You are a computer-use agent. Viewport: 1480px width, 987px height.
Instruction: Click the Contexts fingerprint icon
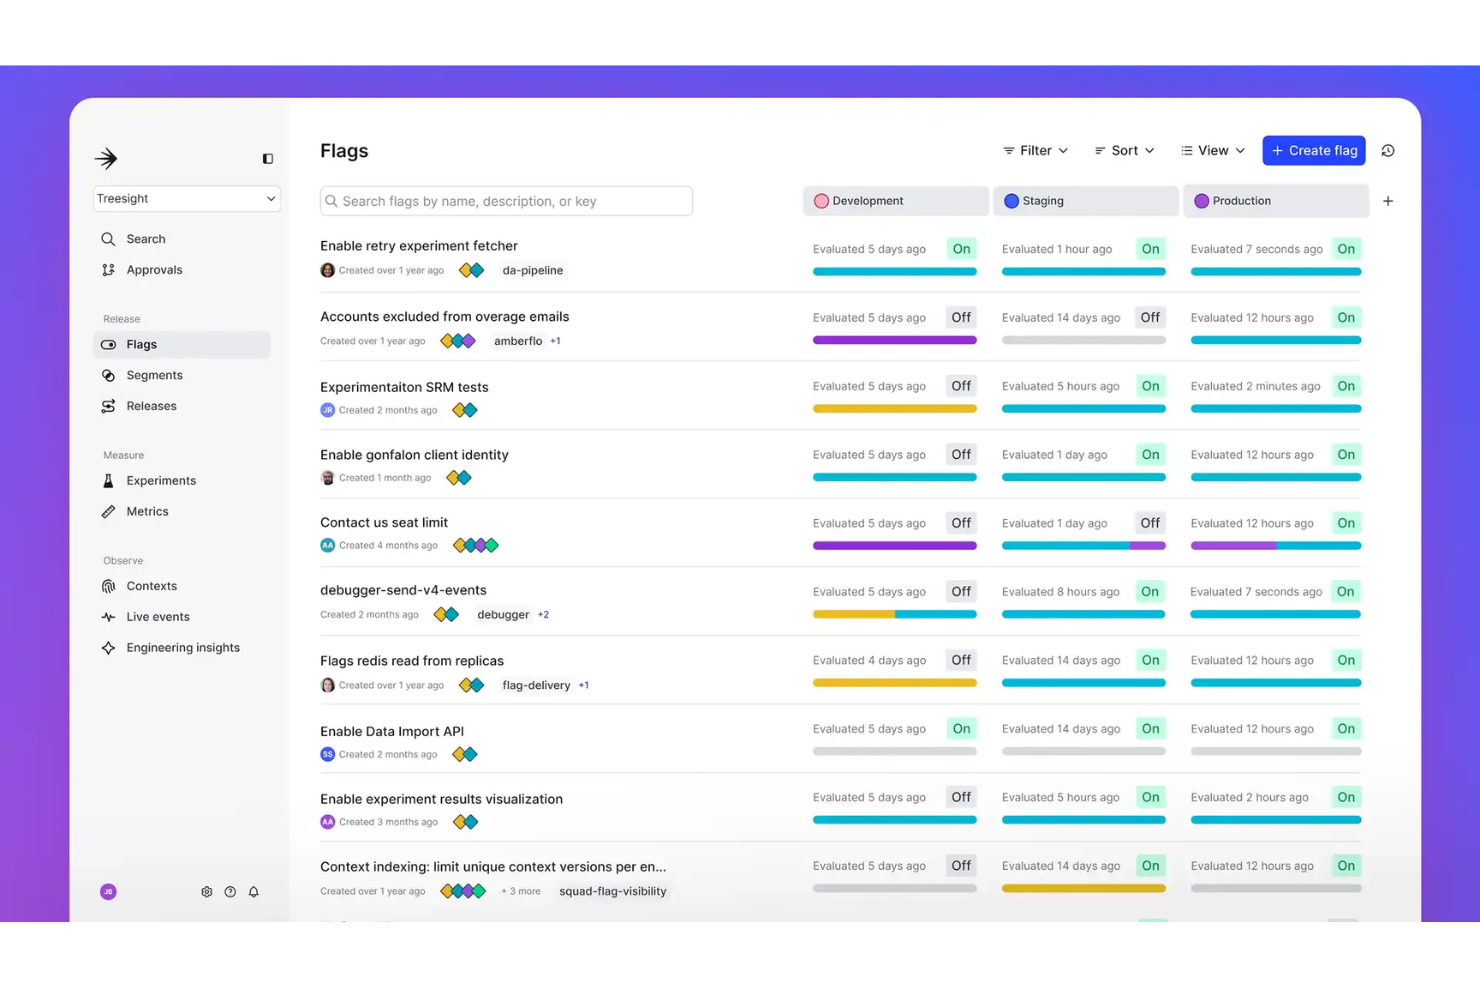pos(108,587)
